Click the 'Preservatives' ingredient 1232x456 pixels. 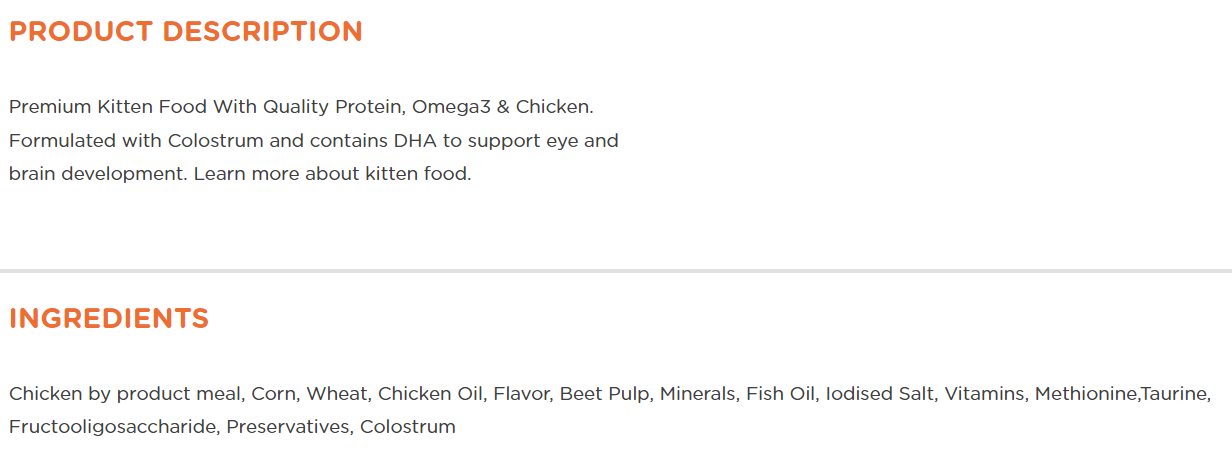(287, 427)
